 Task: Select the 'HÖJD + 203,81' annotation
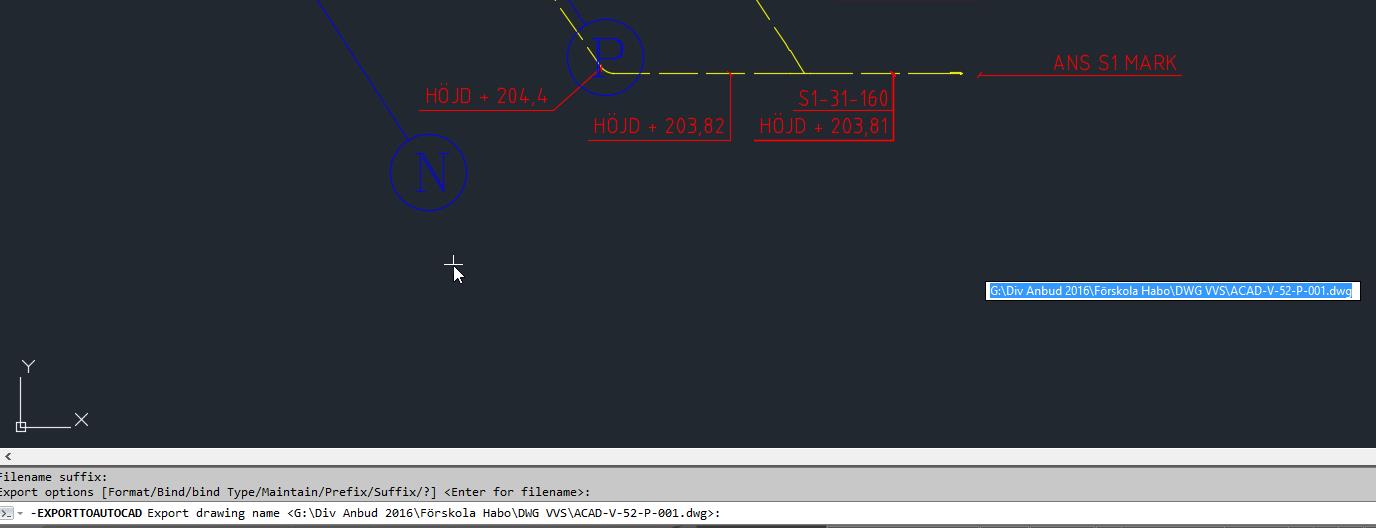click(824, 126)
